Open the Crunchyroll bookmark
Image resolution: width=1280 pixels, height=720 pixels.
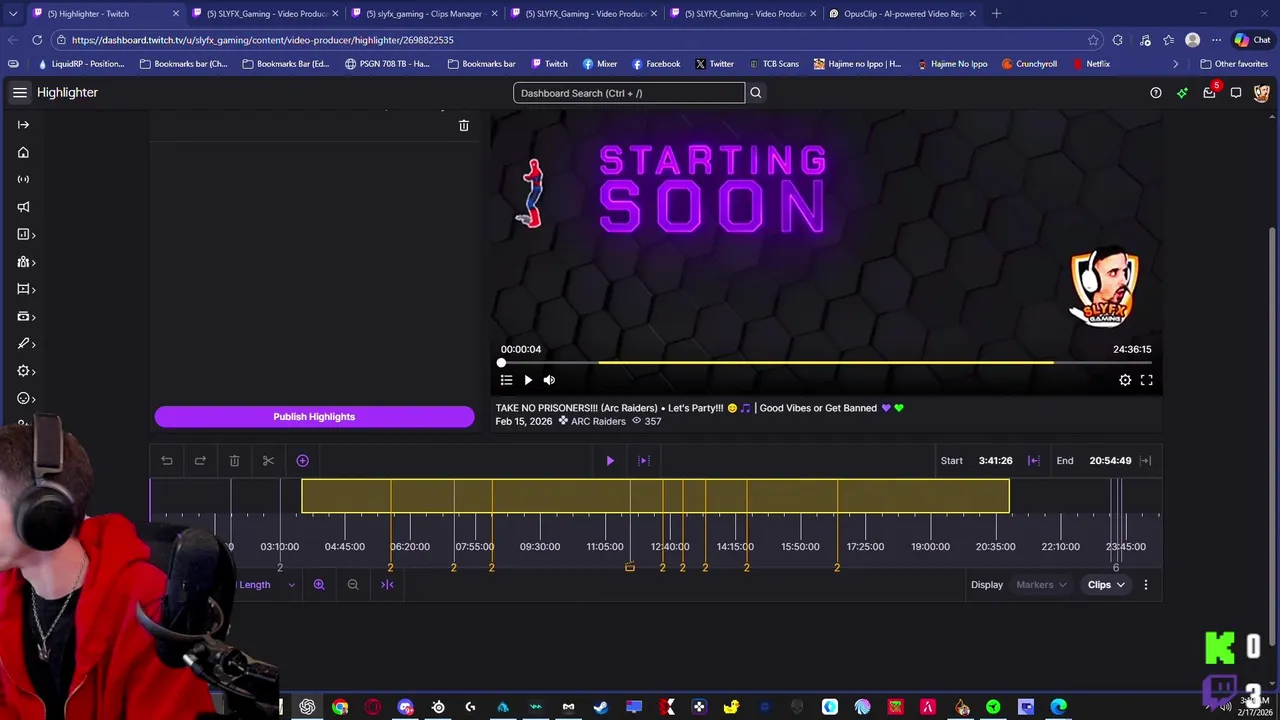(1028, 64)
